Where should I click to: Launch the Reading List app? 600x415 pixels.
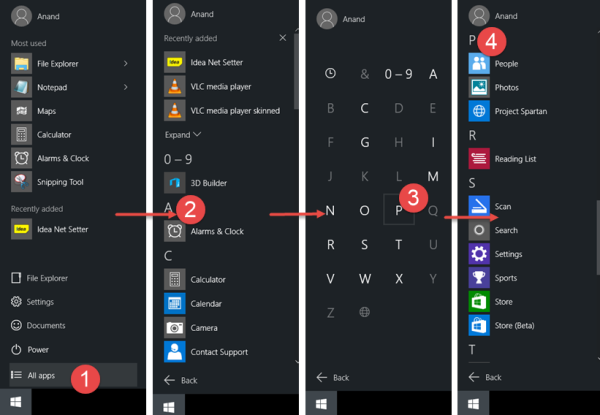[502, 159]
